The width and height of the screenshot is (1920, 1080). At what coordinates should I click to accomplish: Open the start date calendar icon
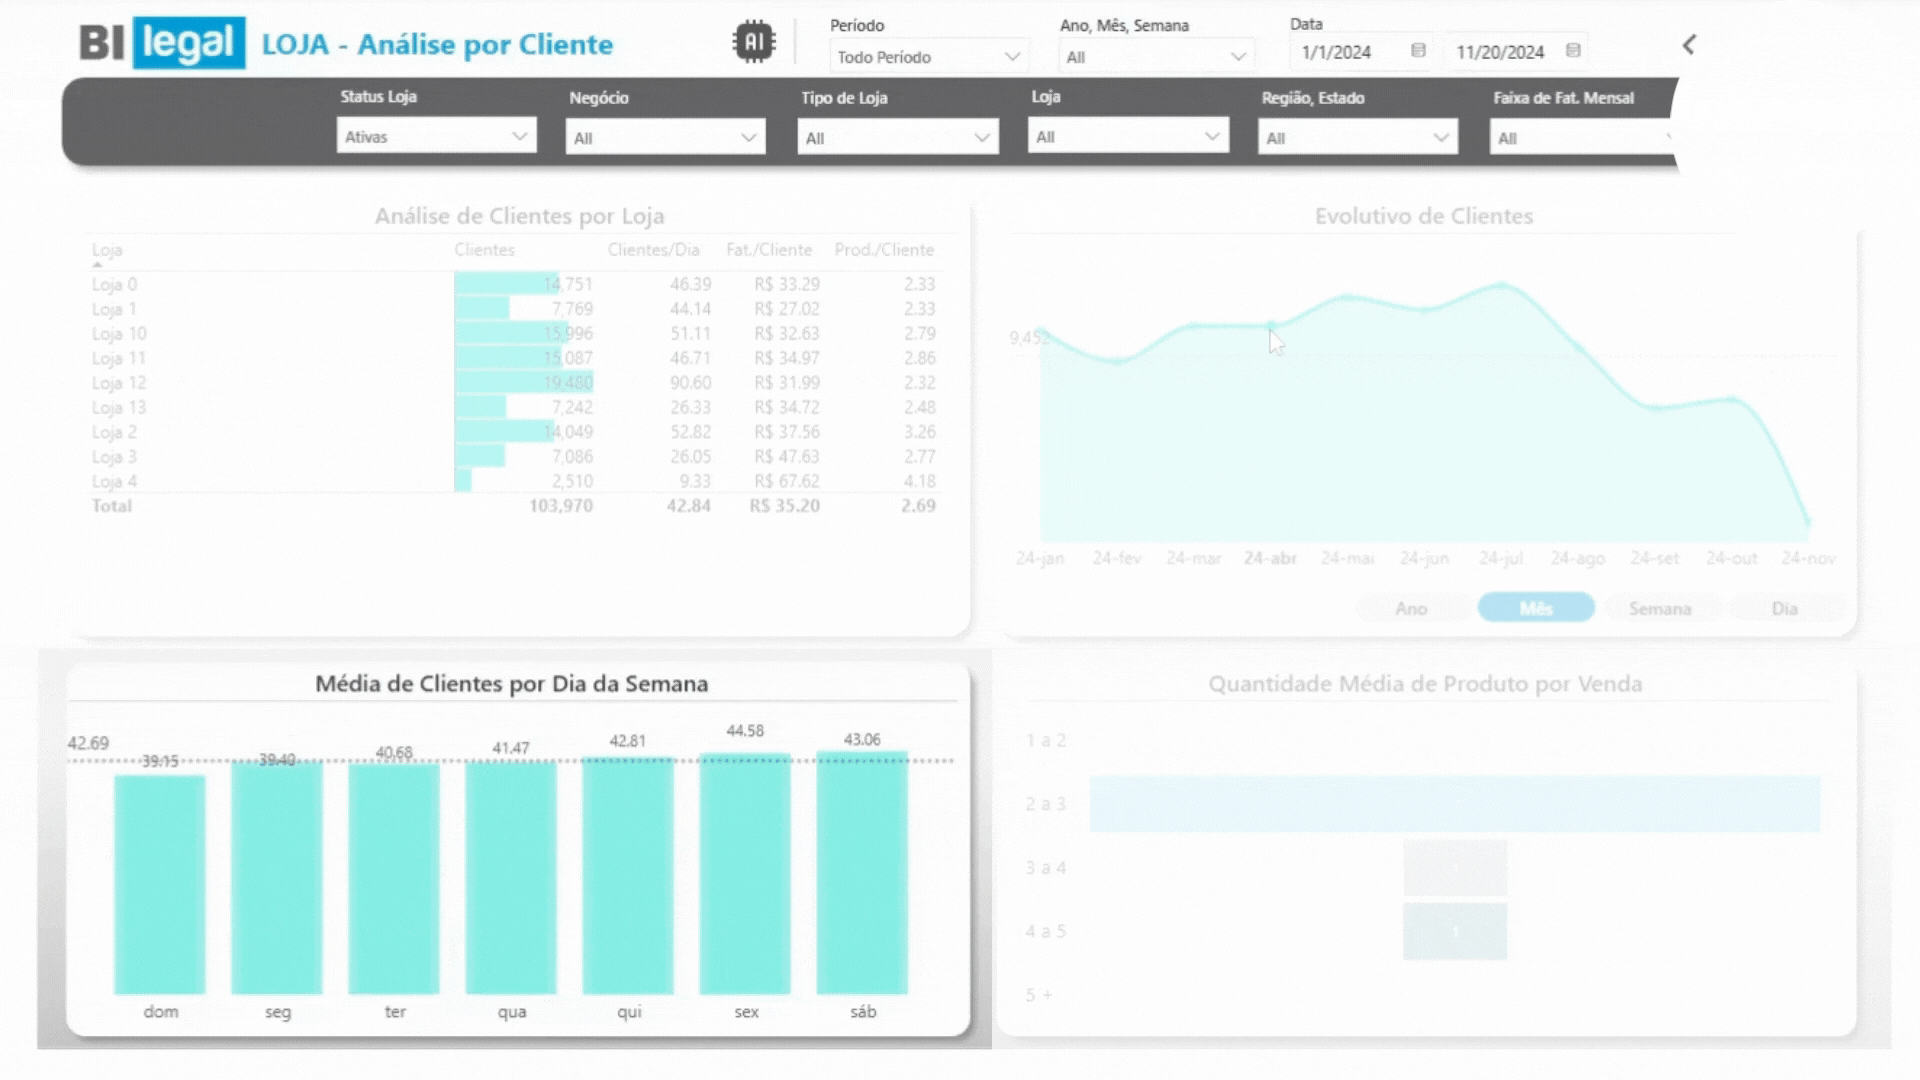[x=1417, y=51]
